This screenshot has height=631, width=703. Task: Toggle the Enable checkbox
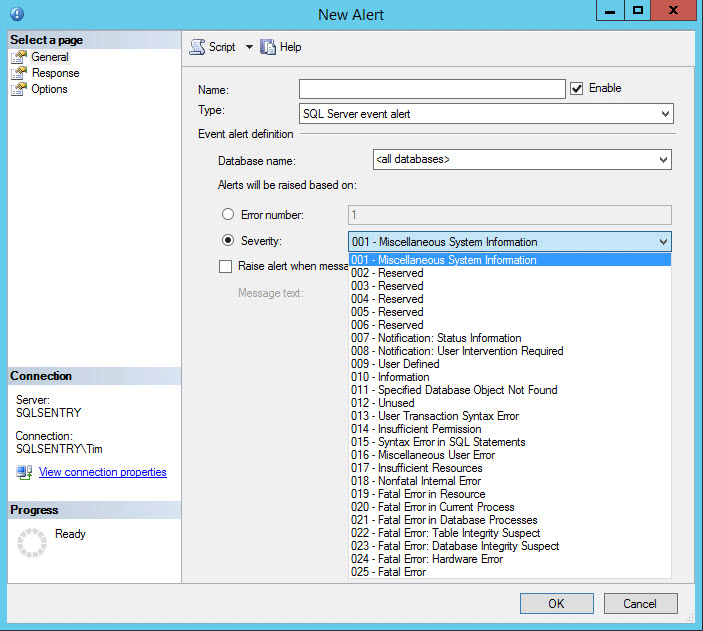(576, 89)
